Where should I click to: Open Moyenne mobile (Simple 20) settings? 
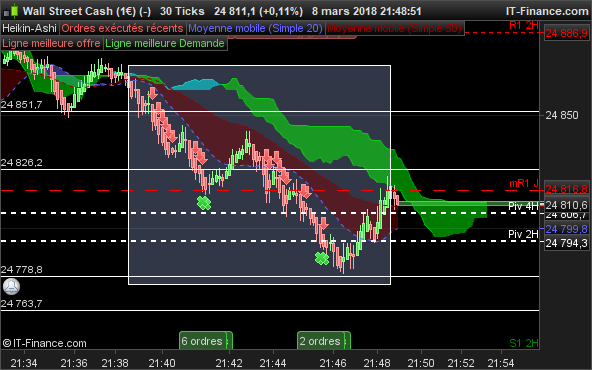255,28
